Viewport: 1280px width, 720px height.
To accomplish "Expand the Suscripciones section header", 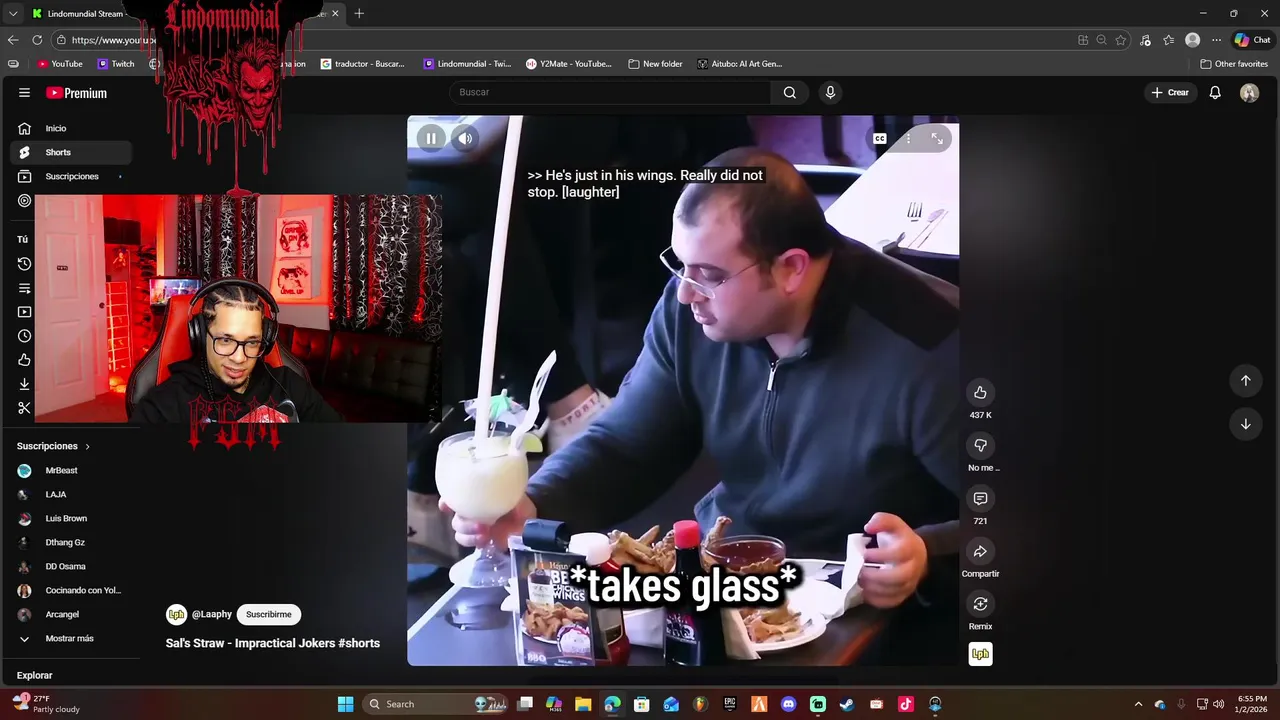I will tap(53, 446).
